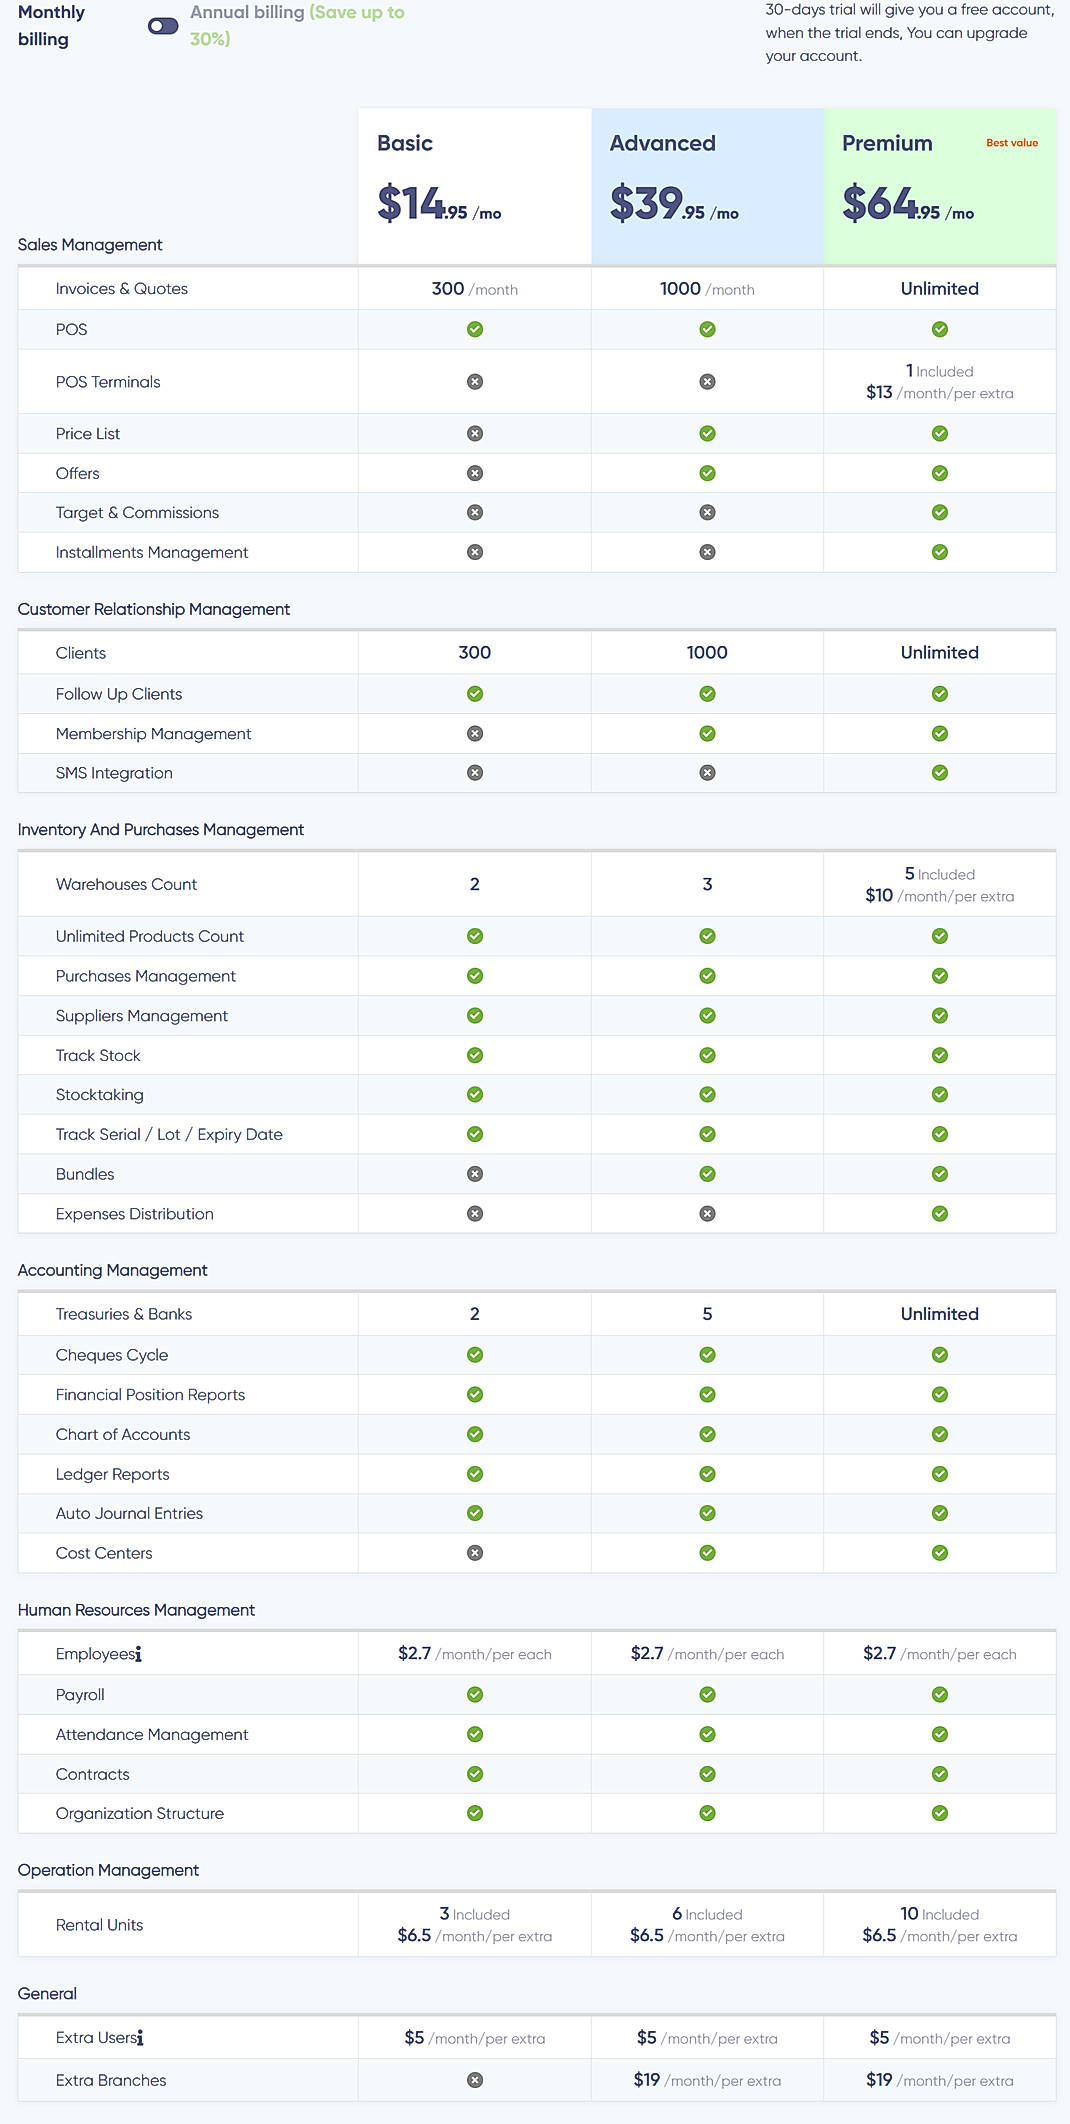
Task: Click the info icon beside Employees
Action: (140, 1653)
